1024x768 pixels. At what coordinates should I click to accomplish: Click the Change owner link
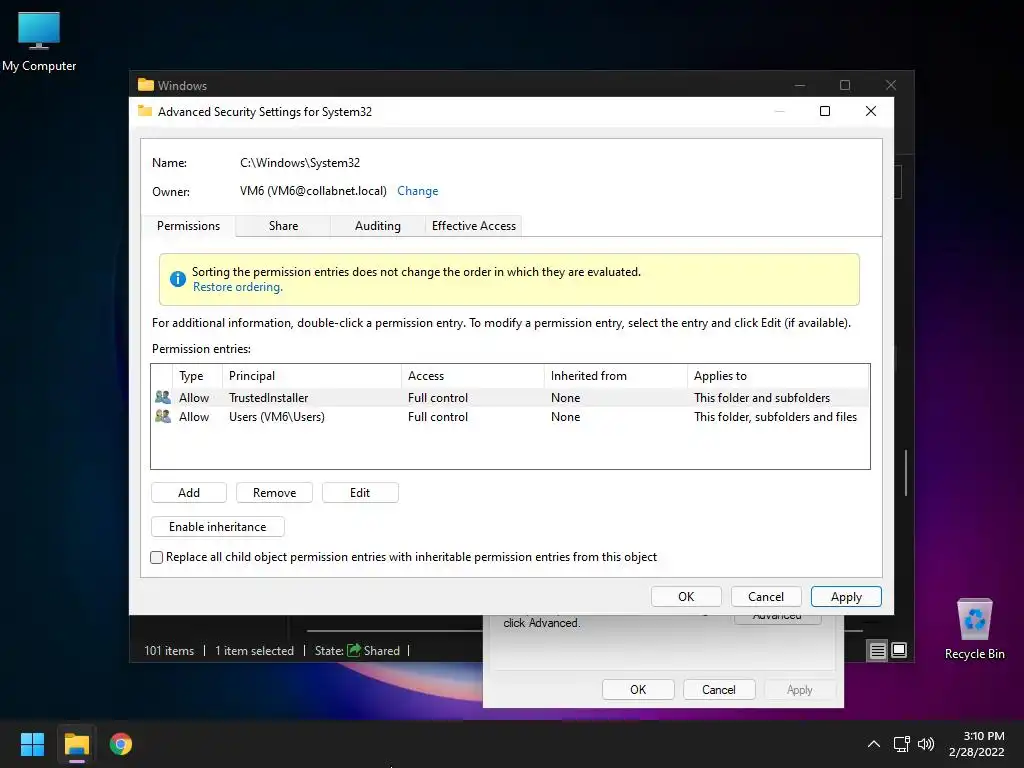tap(417, 191)
